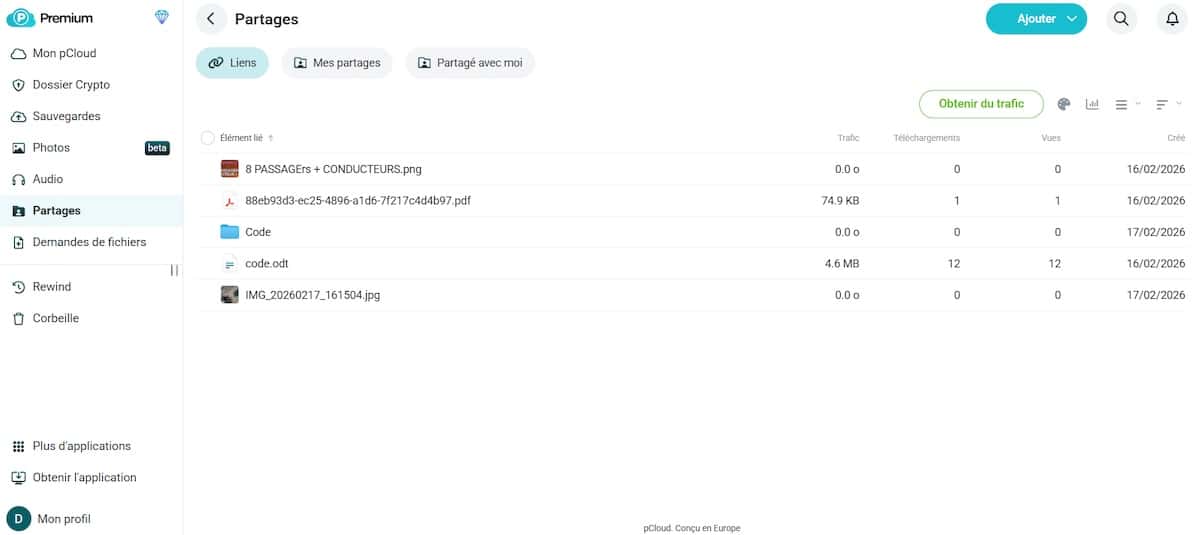Go back with the arrow button
The width and height of the screenshot is (1200, 535).
(211, 19)
